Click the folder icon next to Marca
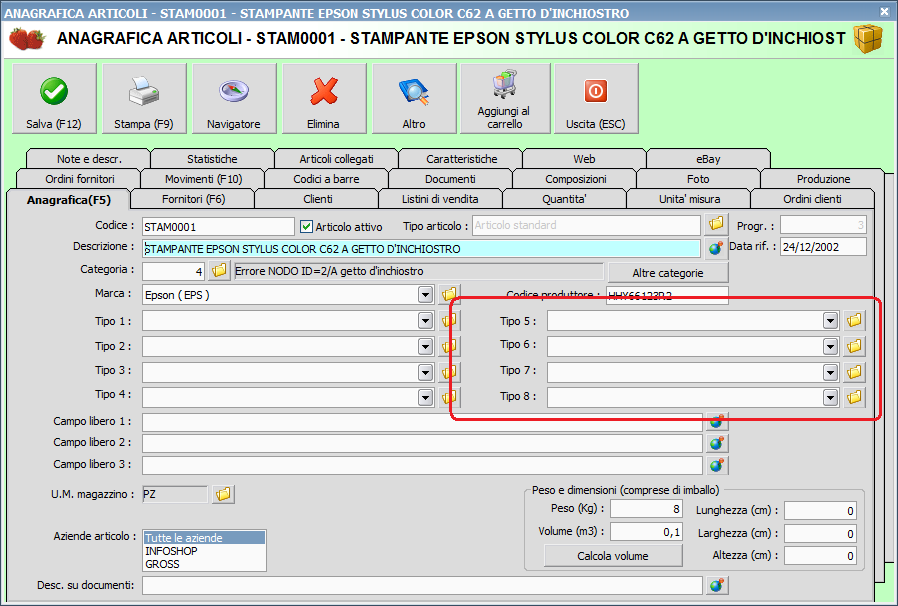 (448, 295)
